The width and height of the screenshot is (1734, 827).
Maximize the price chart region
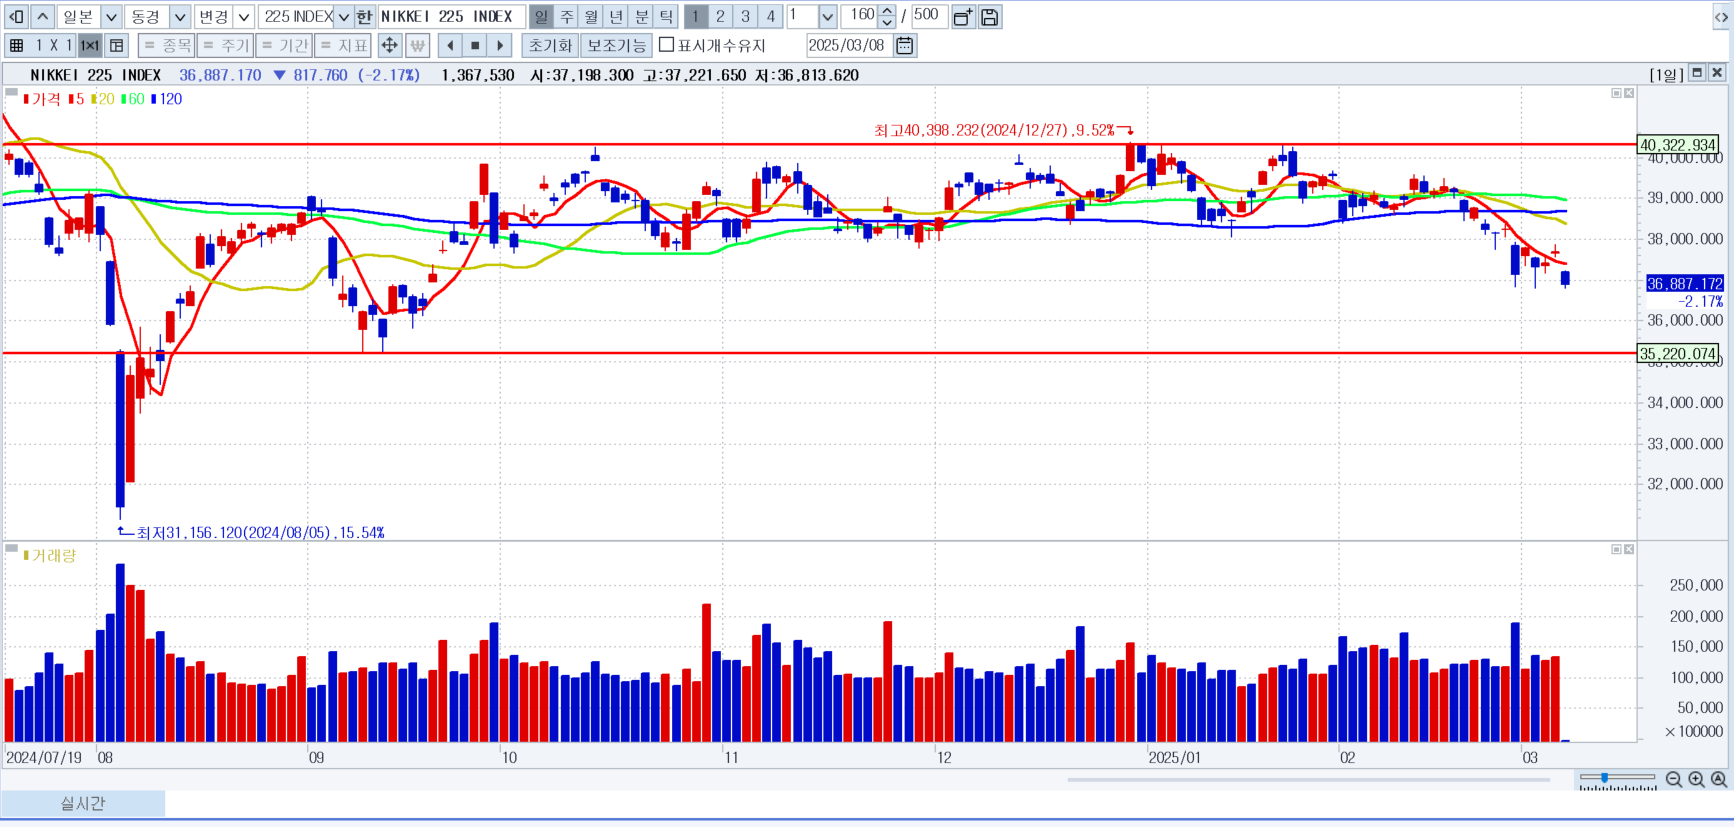pyautogui.click(x=1616, y=93)
